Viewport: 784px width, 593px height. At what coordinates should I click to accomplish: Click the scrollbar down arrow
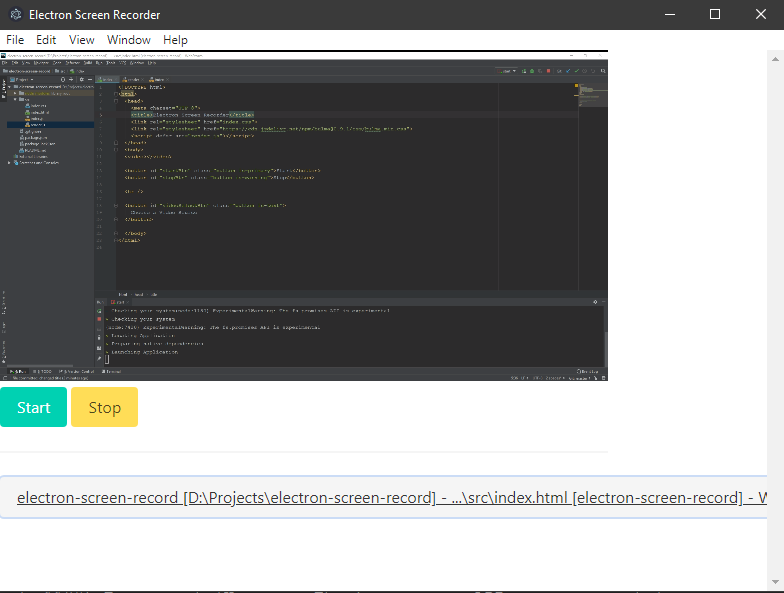point(775,582)
